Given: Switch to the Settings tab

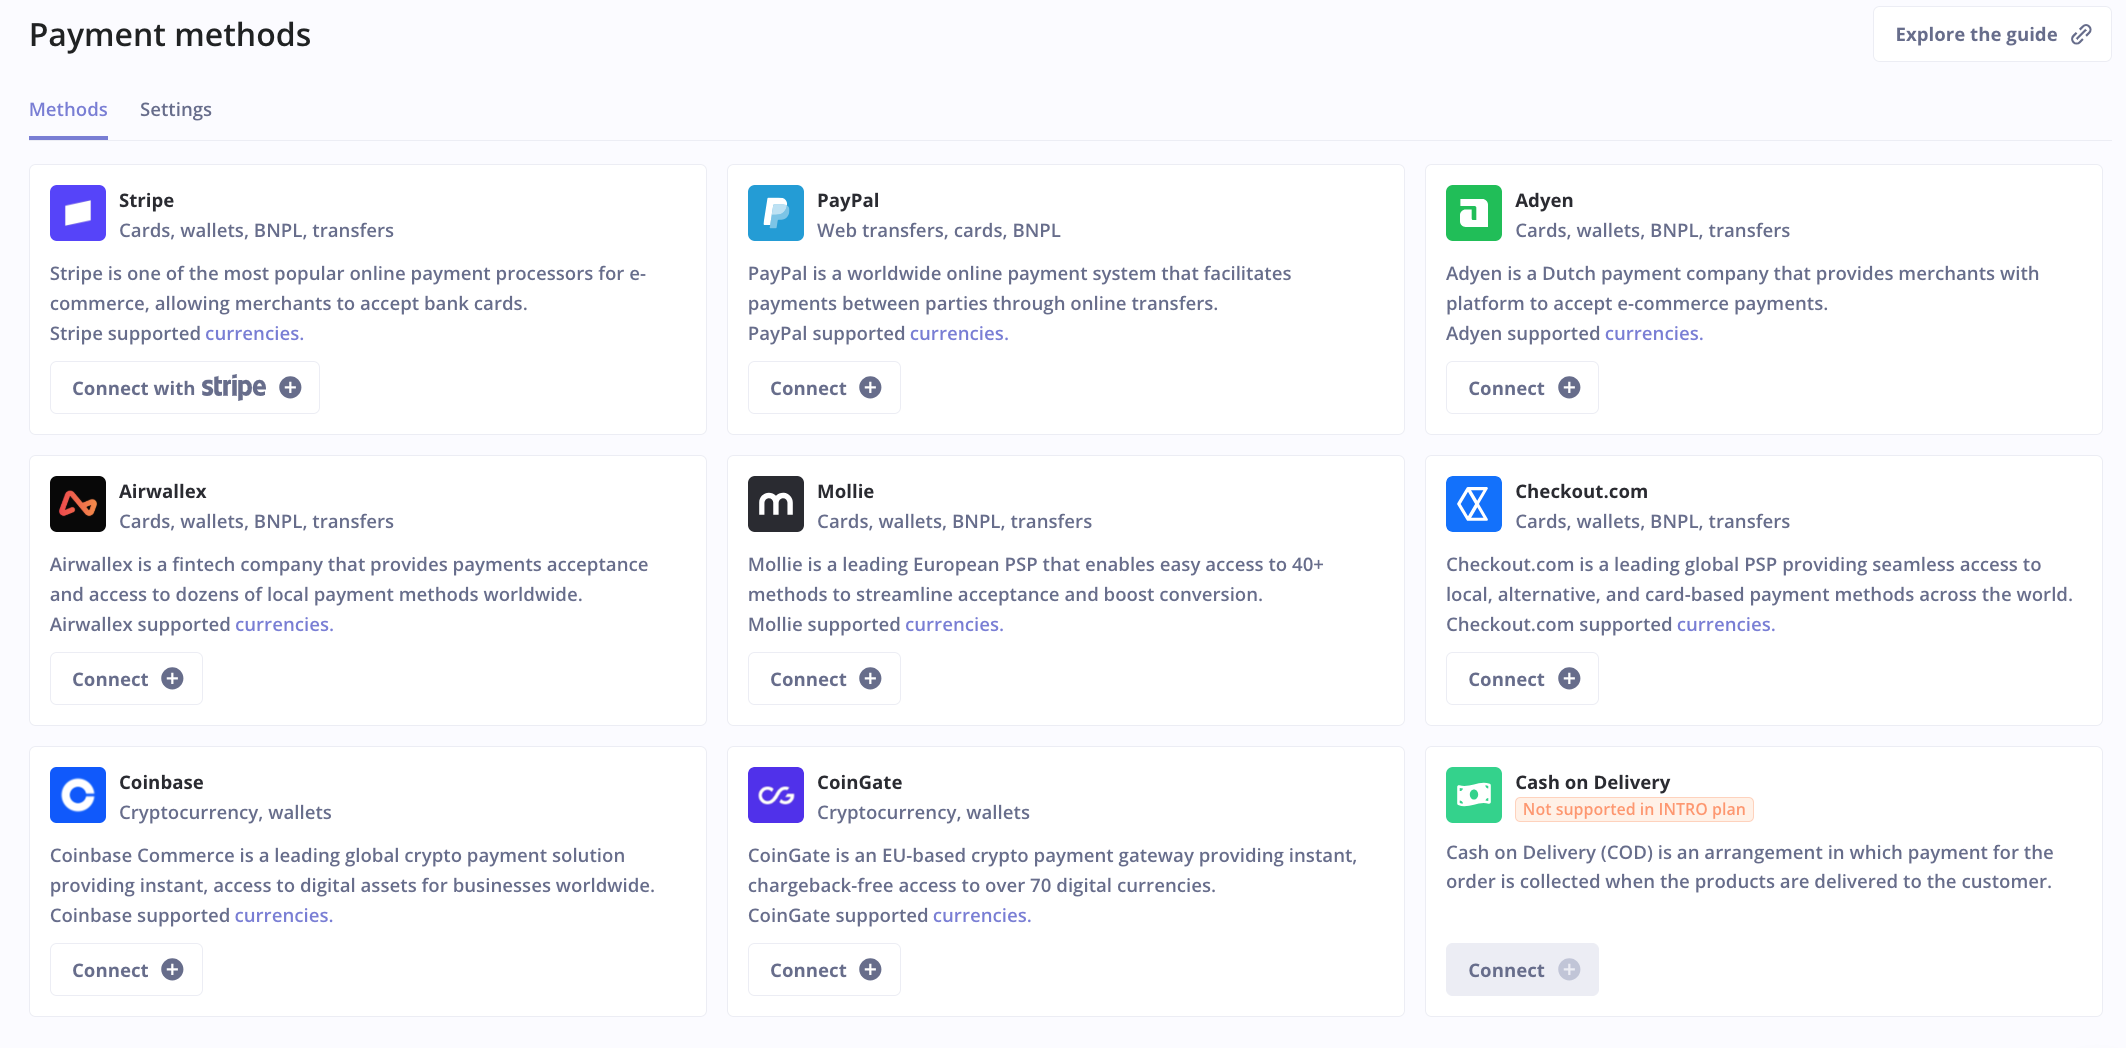Looking at the screenshot, I should click(x=175, y=109).
